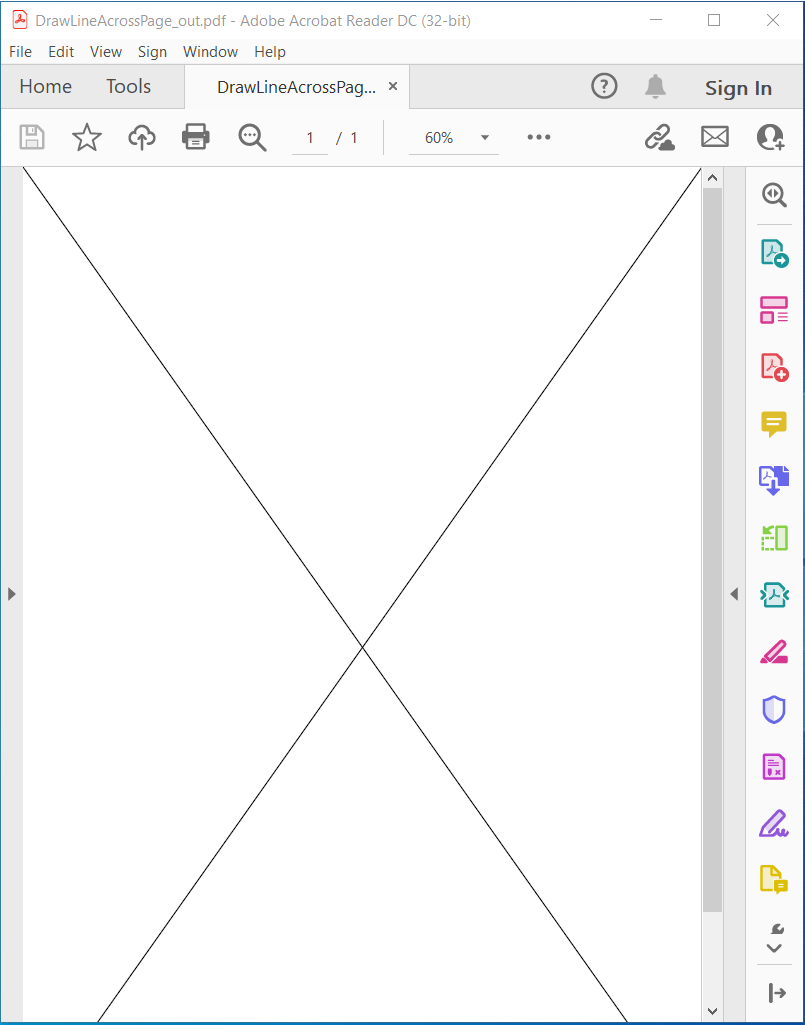Select the Protect tool
Image resolution: width=805 pixels, height=1025 pixels.
pos(773,709)
